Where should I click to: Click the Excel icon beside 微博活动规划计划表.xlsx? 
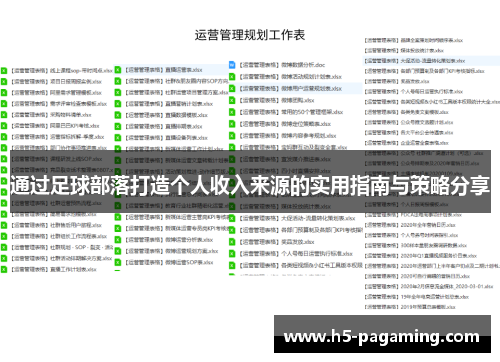[x=232, y=77]
